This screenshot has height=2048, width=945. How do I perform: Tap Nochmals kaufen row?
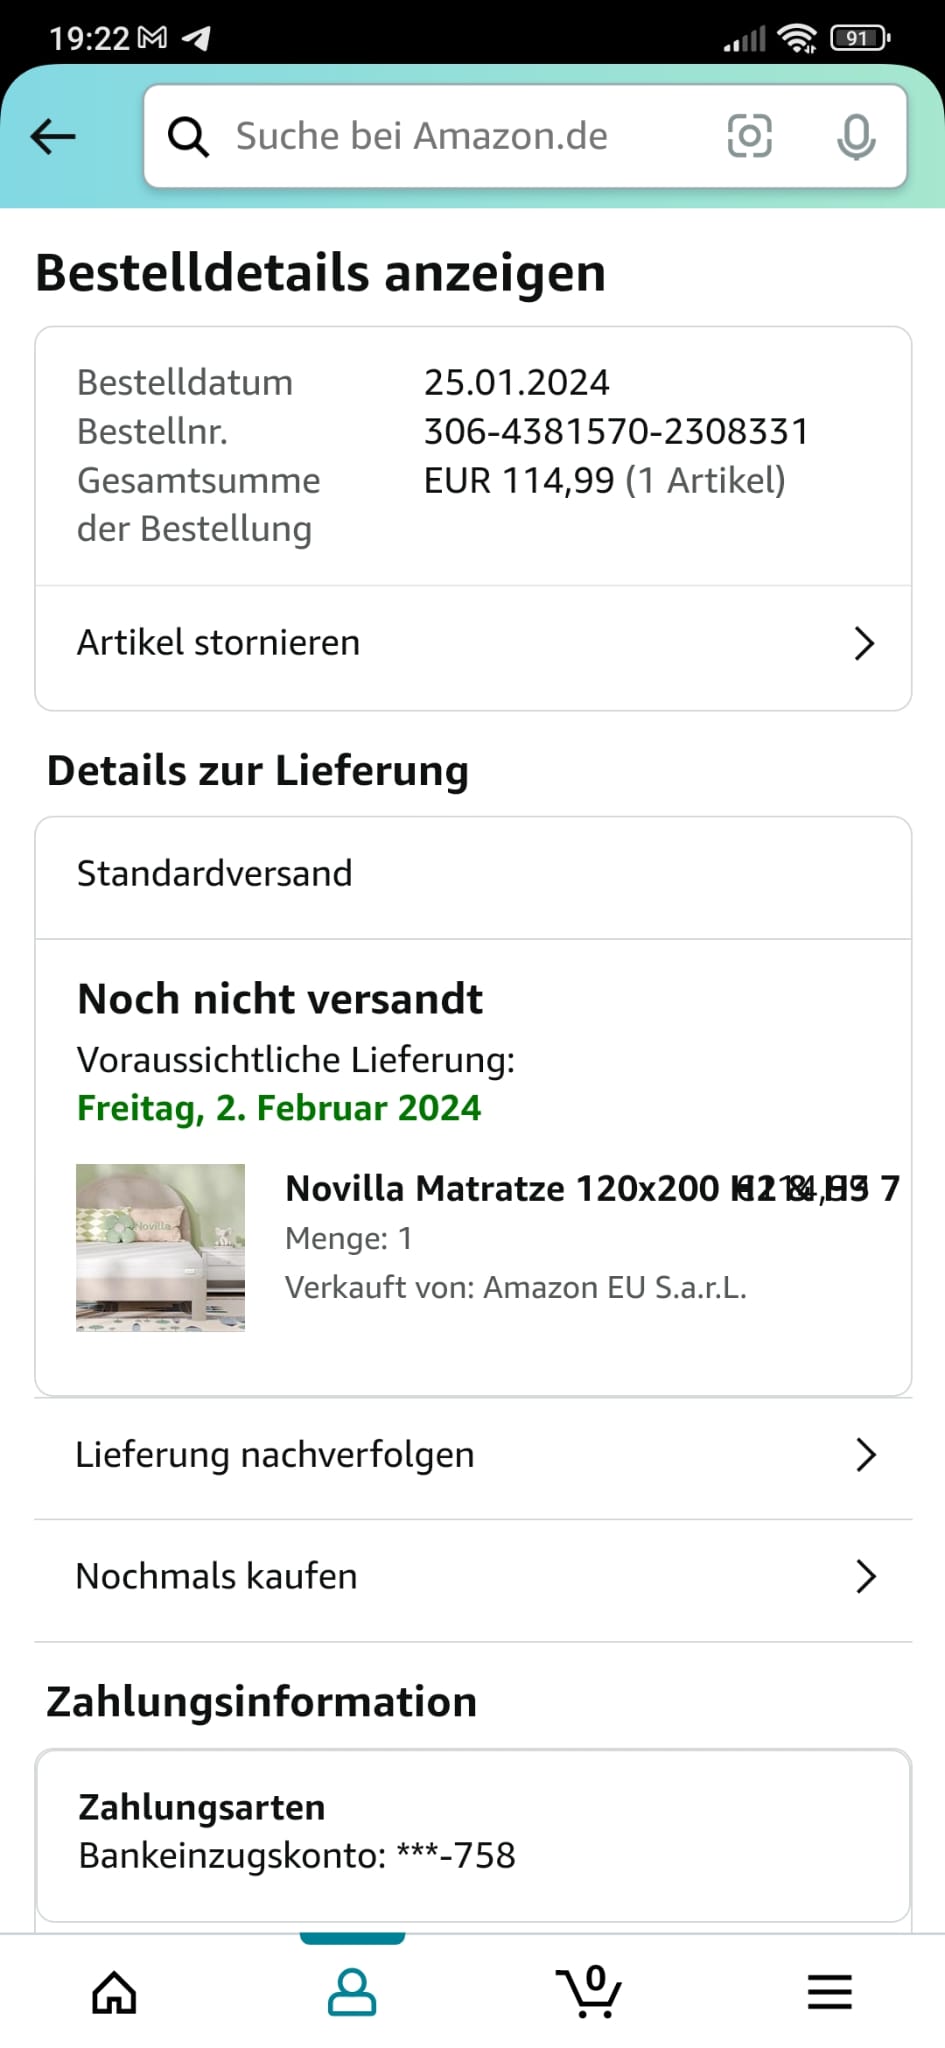coord(217,1577)
